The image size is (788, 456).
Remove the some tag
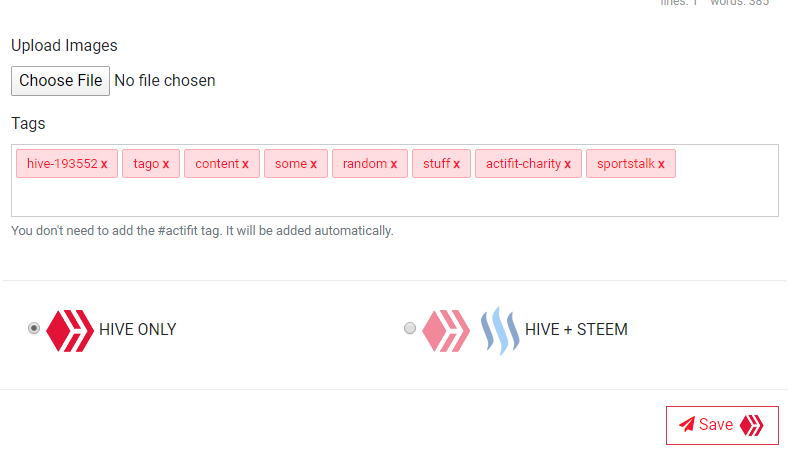coord(314,164)
